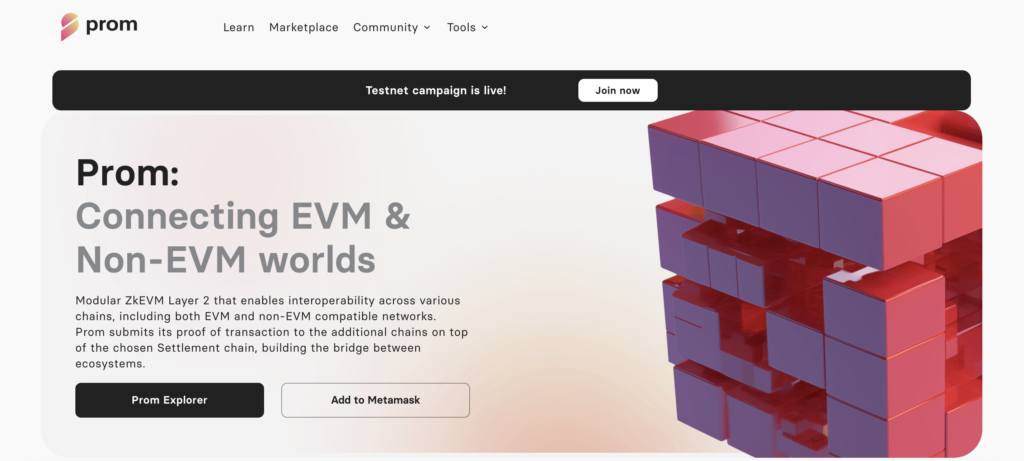This screenshot has width=1024, height=461.
Task: Expand the Tools dropdown chevron
Action: click(x=485, y=27)
